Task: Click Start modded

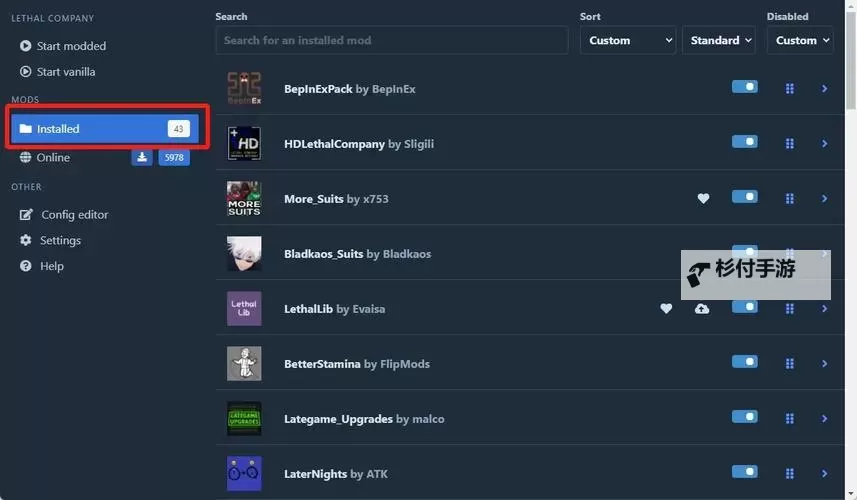Action: coord(70,46)
